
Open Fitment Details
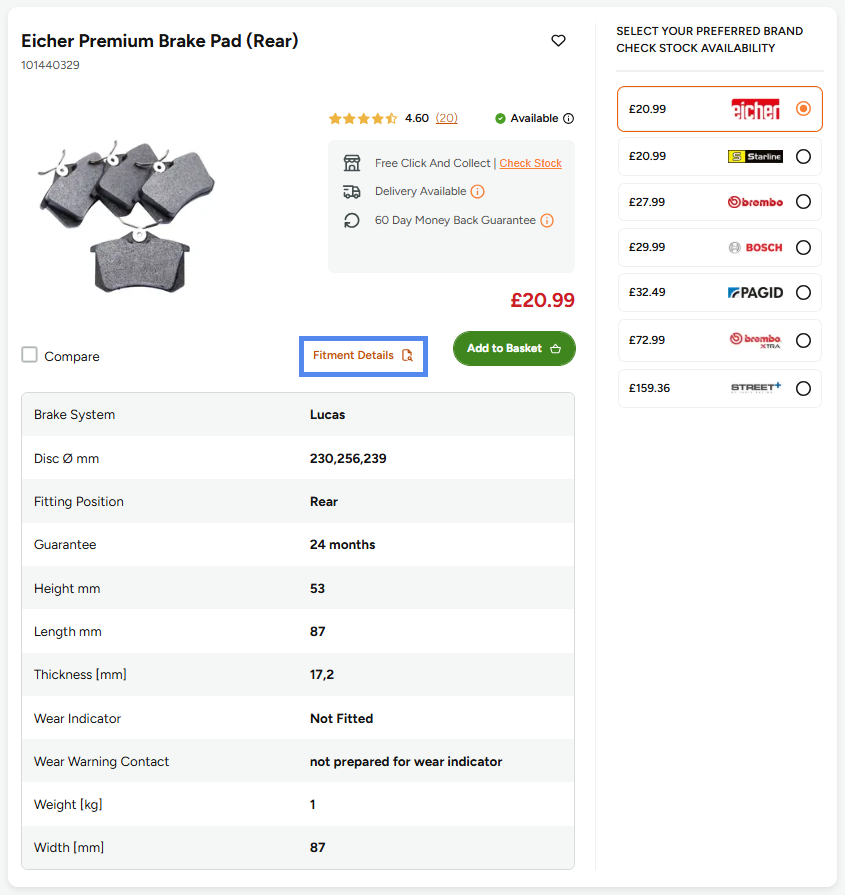[x=363, y=356]
